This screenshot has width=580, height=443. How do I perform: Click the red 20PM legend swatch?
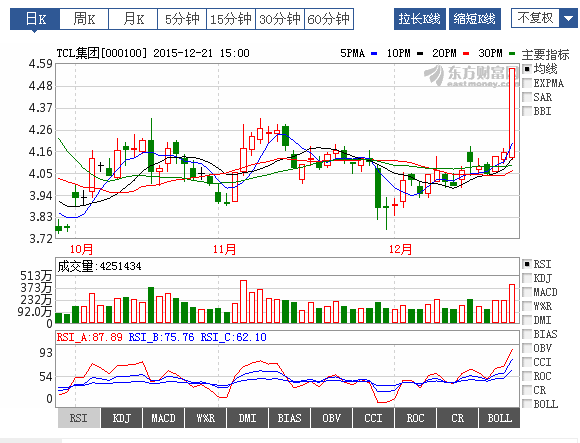click(x=466, y=54)
